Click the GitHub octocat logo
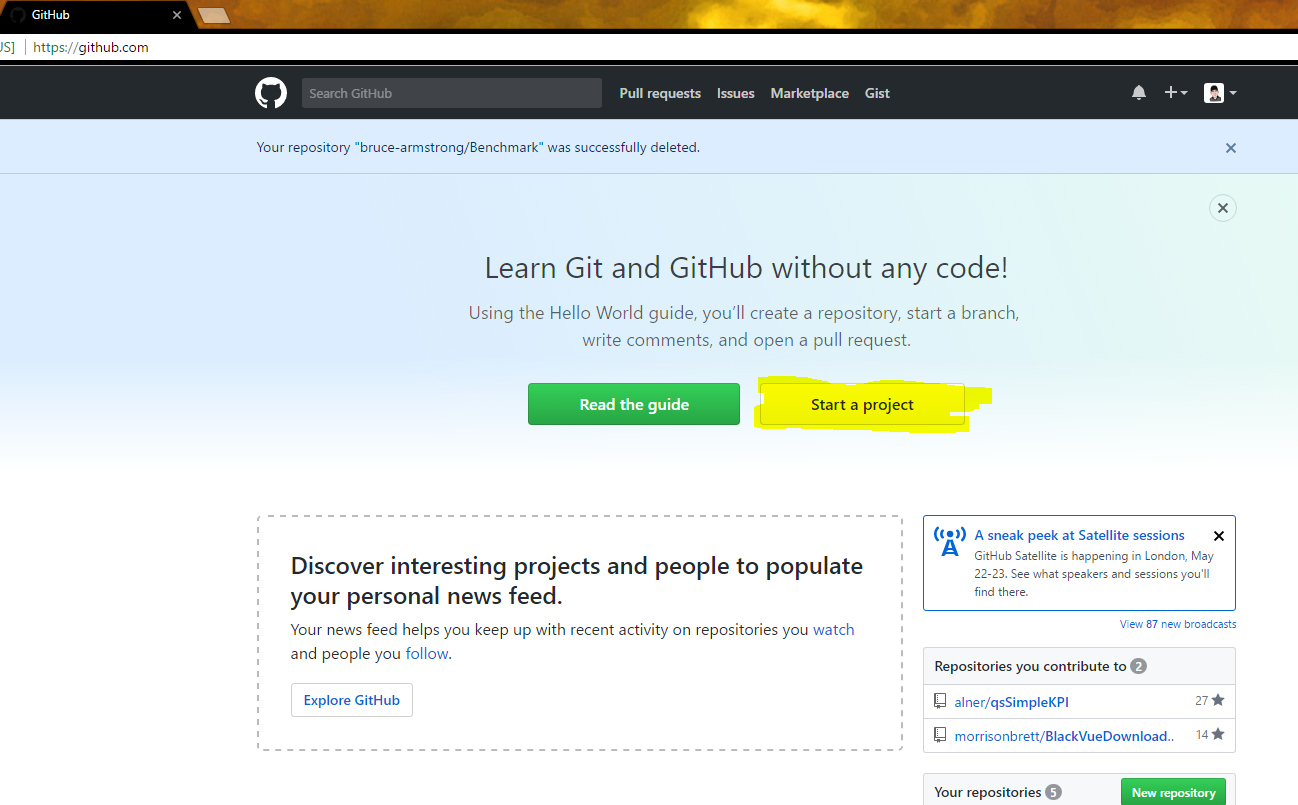The width and height of the screenshot is (1298, 805). point(270,93)
